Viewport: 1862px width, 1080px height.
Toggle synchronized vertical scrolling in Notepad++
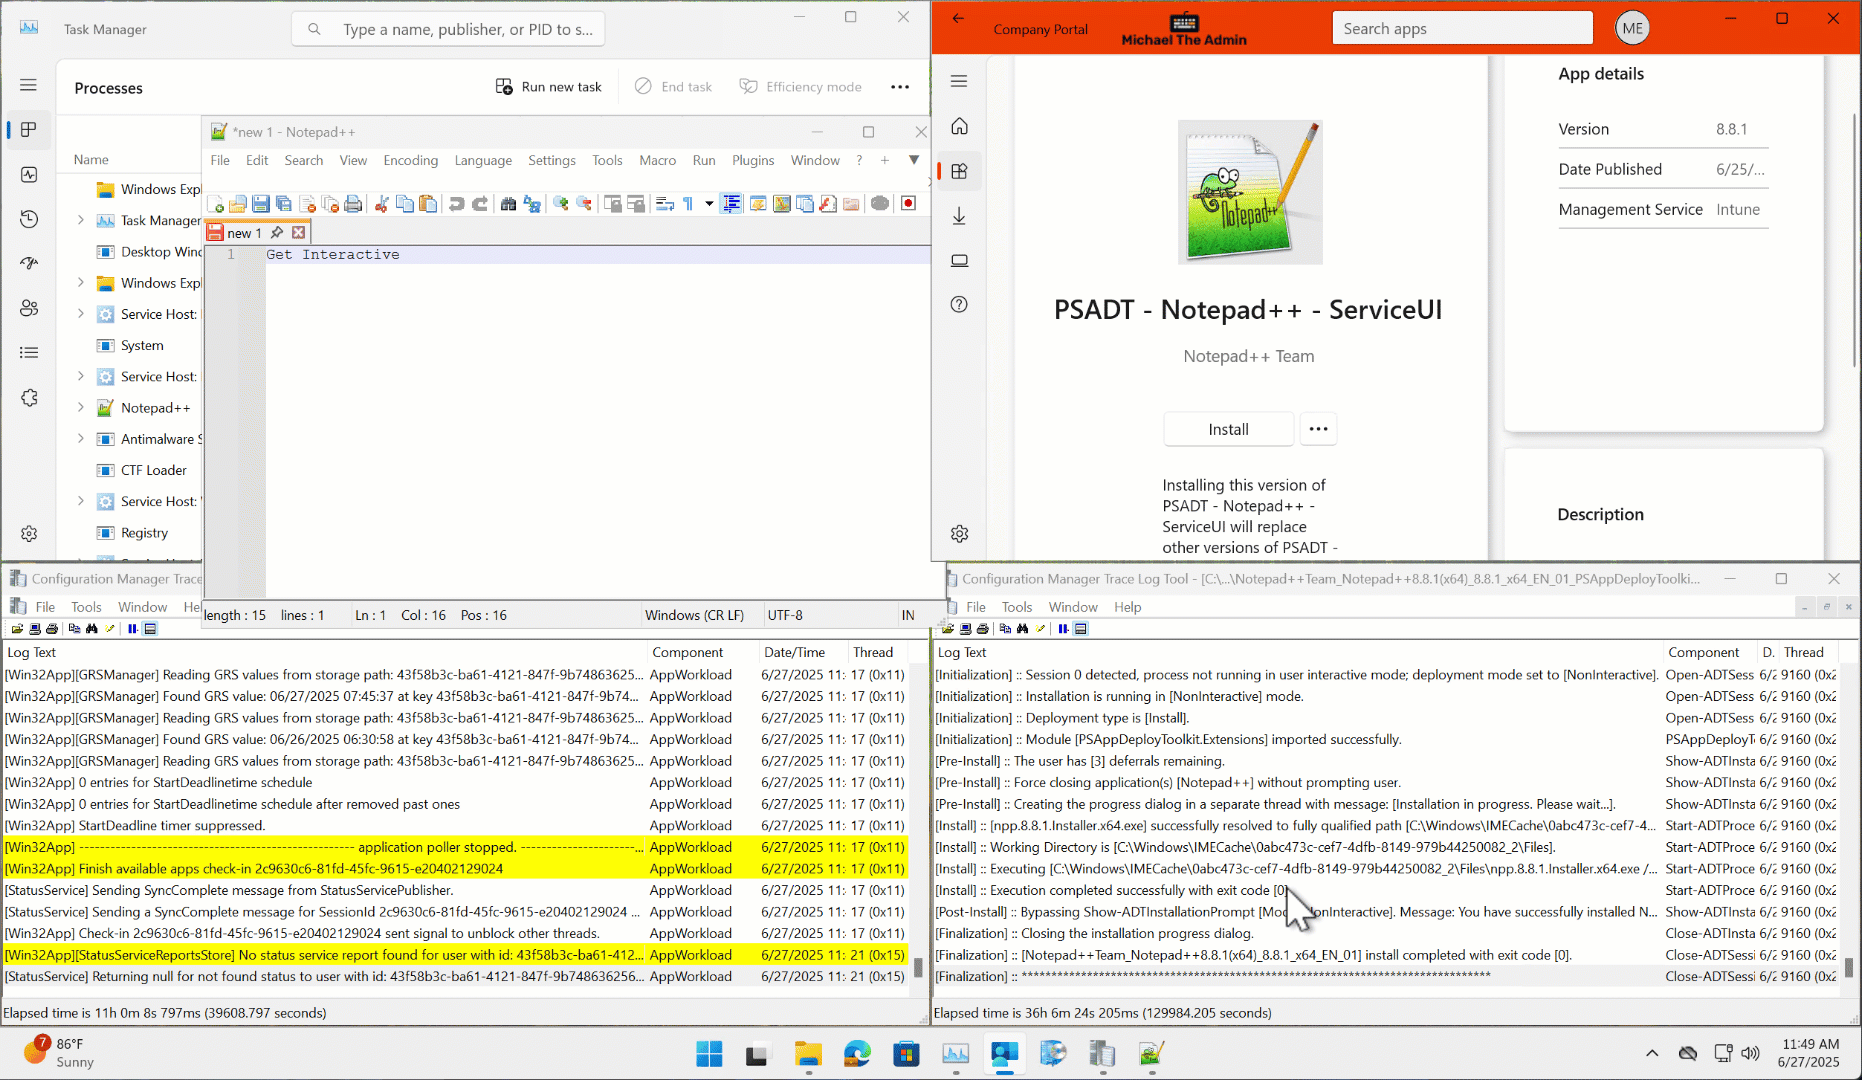[613, 203]
